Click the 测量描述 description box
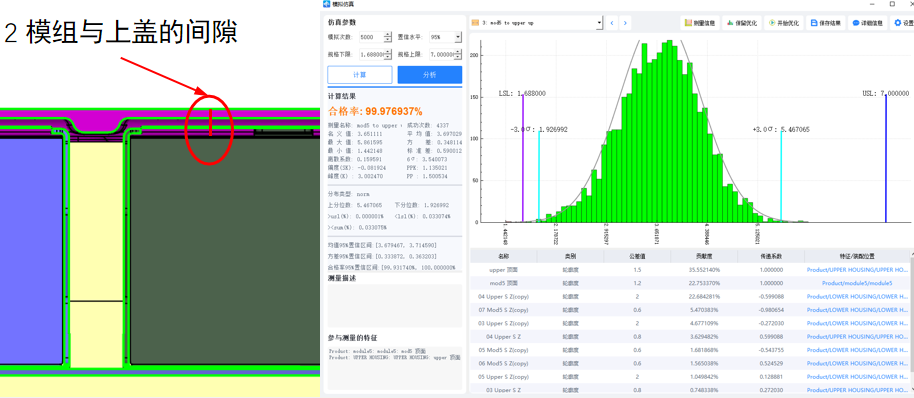The height and width of the screenshot is (398, 914). point(395,305)
